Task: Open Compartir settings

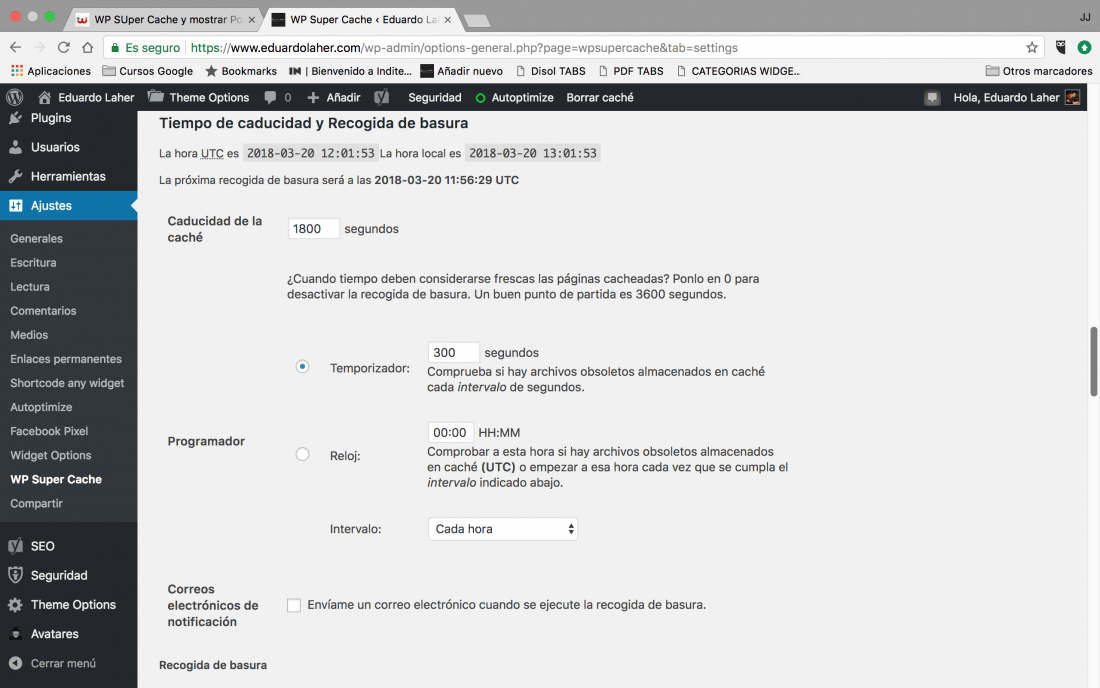Action: (36, 504)
